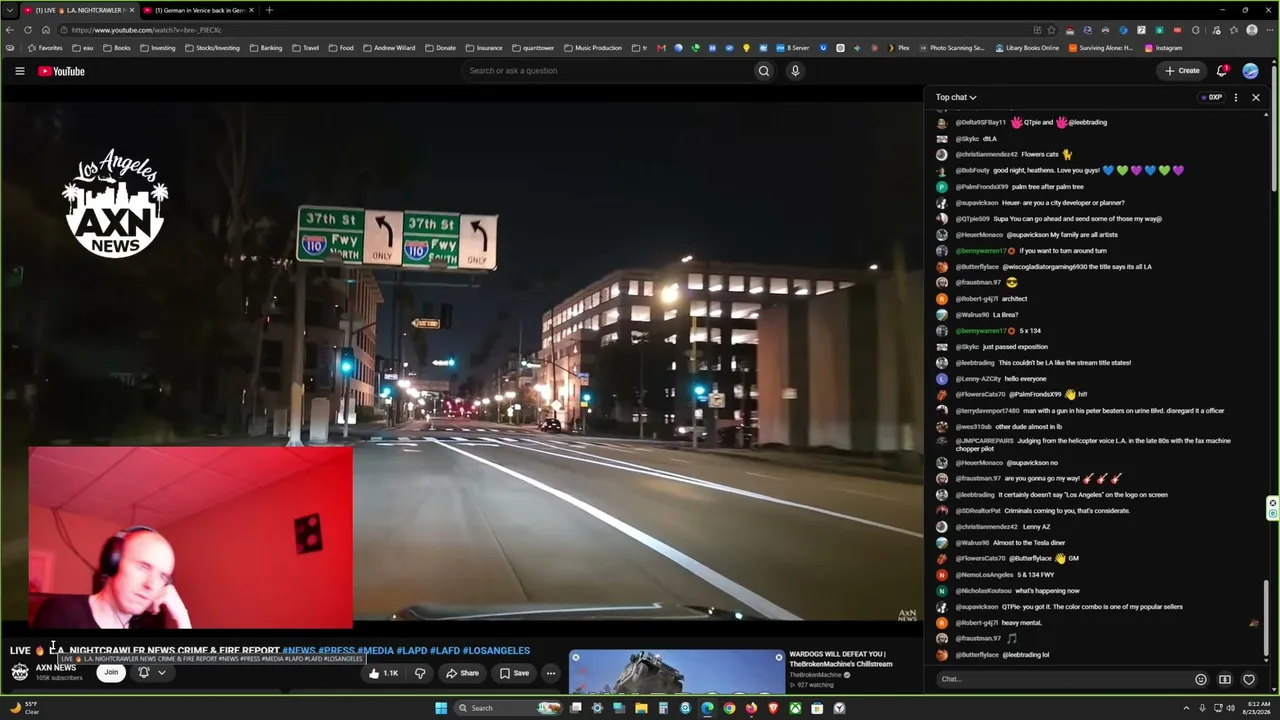Screen dimensions: 1280x720
Task: Click the Share button
Action: [462, 673]
